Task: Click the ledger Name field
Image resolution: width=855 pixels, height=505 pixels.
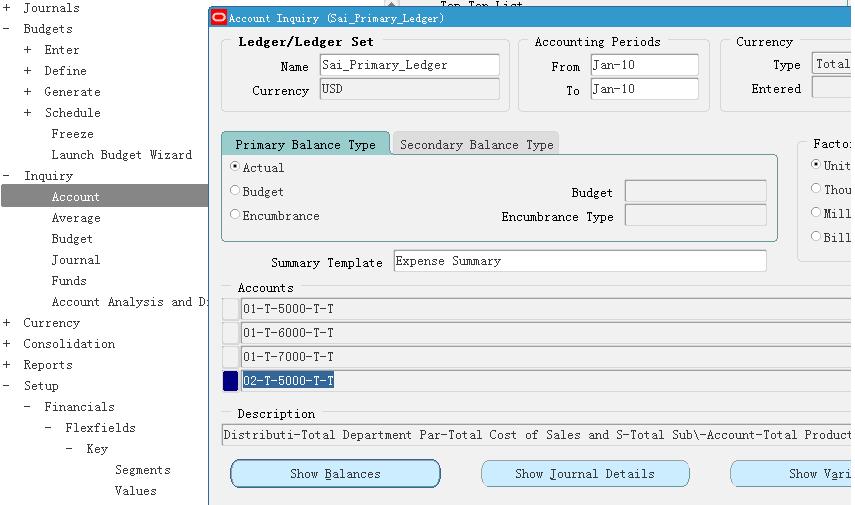Action: coord(410,65)
